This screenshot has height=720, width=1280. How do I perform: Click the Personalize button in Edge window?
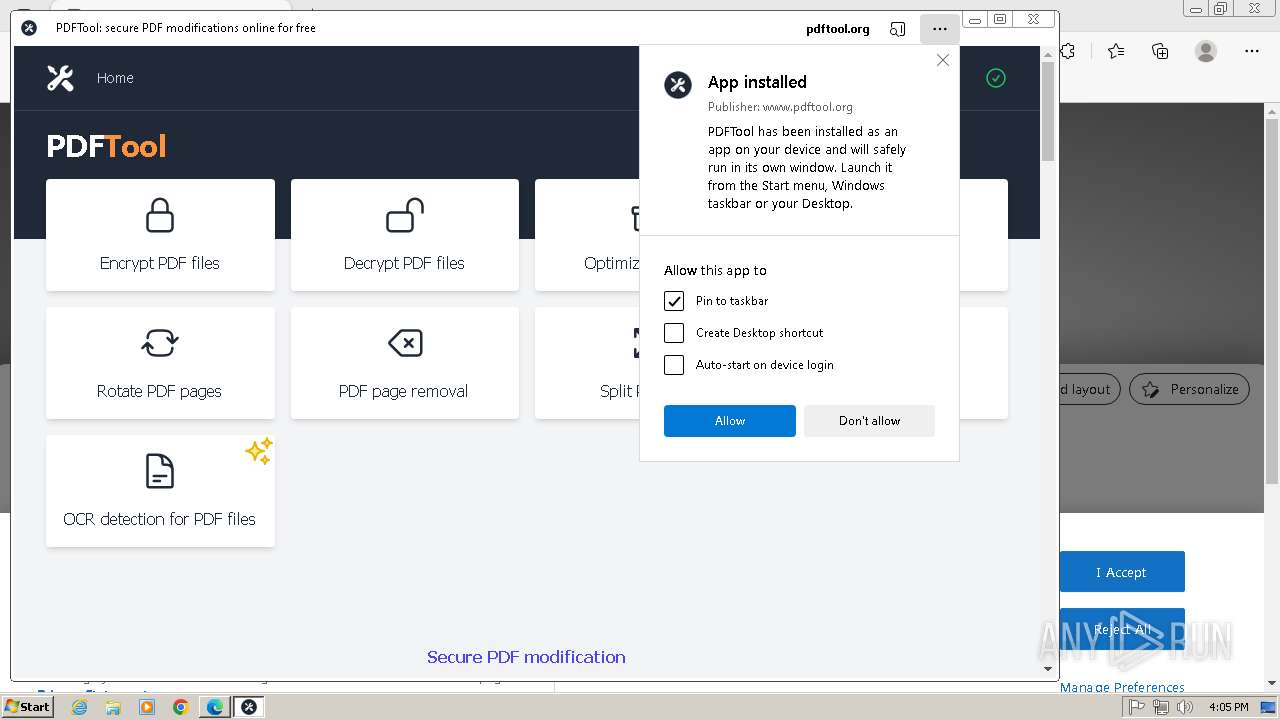pyautogui.click(x=1189, y=389)
